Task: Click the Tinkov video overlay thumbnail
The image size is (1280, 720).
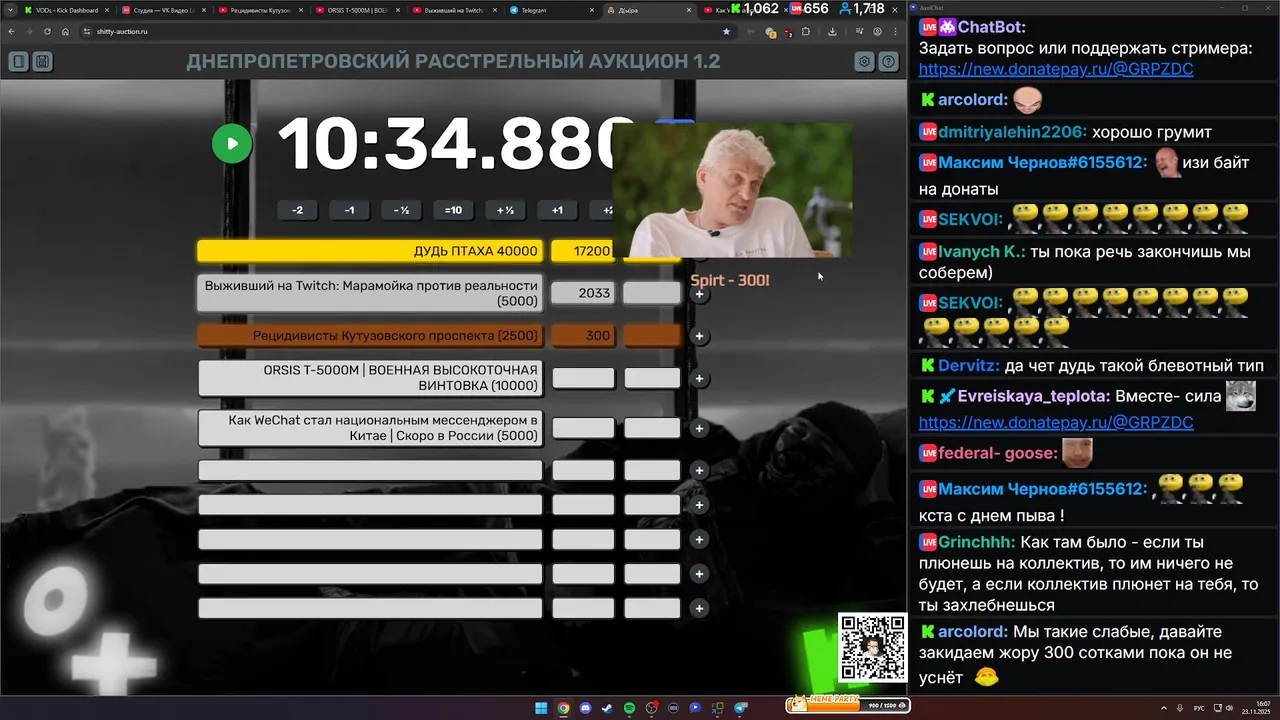Action: click(x=732, y=190)
